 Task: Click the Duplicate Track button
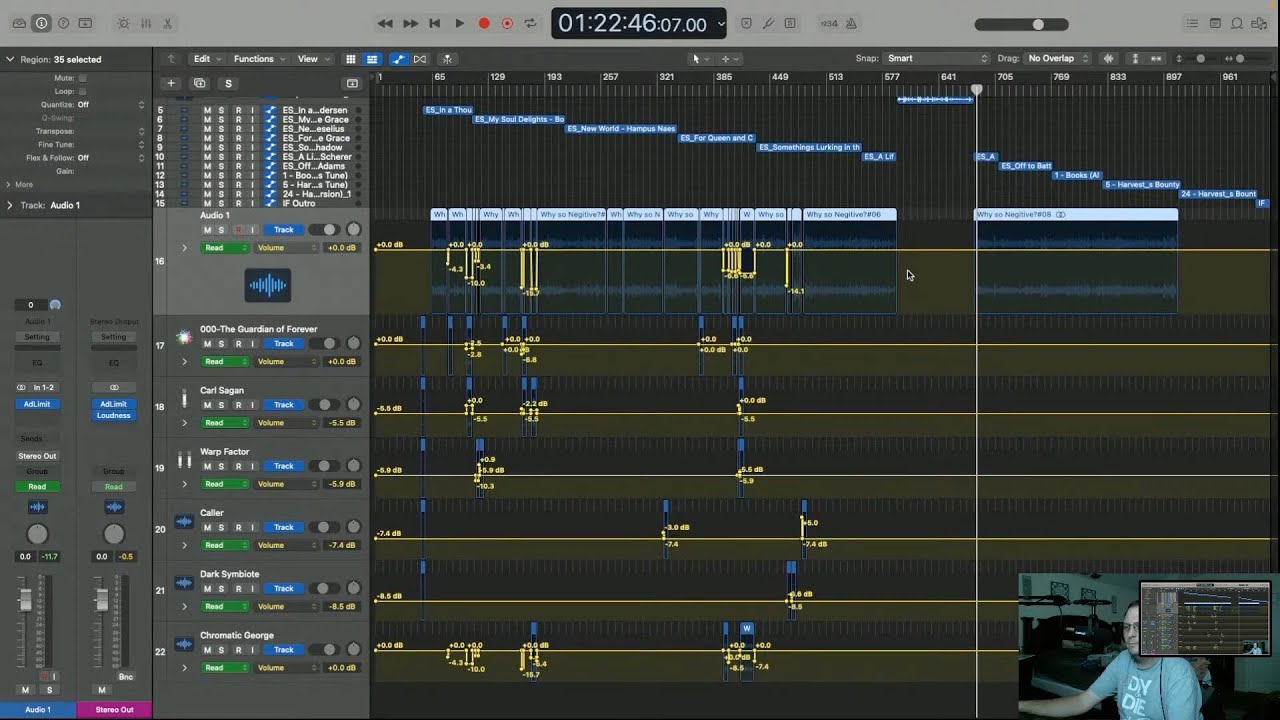pyautogui.click(x=199, y=84)
